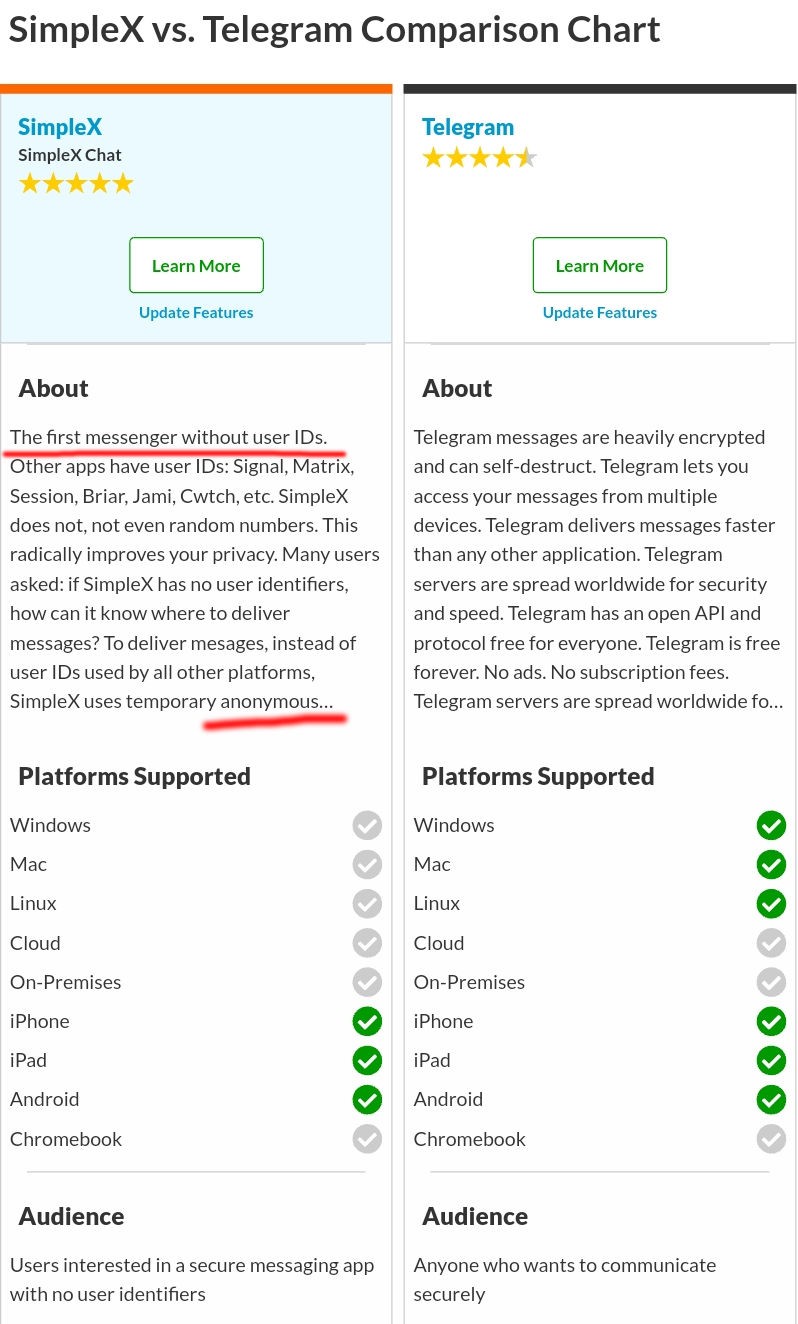Click SimpleX Android green checkmark icon

tap(367, 1099)
